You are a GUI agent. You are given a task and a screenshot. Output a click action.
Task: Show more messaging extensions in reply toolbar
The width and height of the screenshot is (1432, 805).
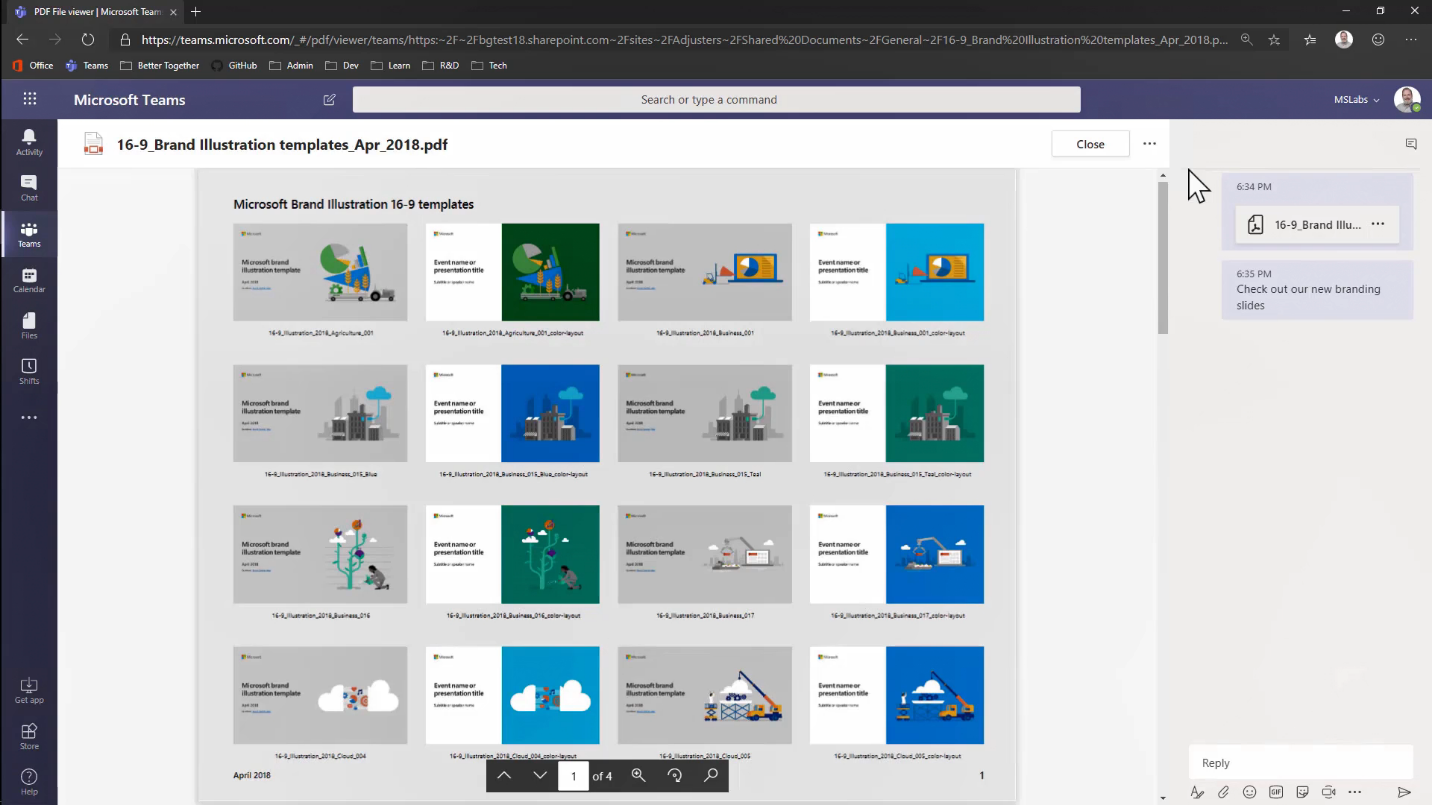coord(1355,792)
